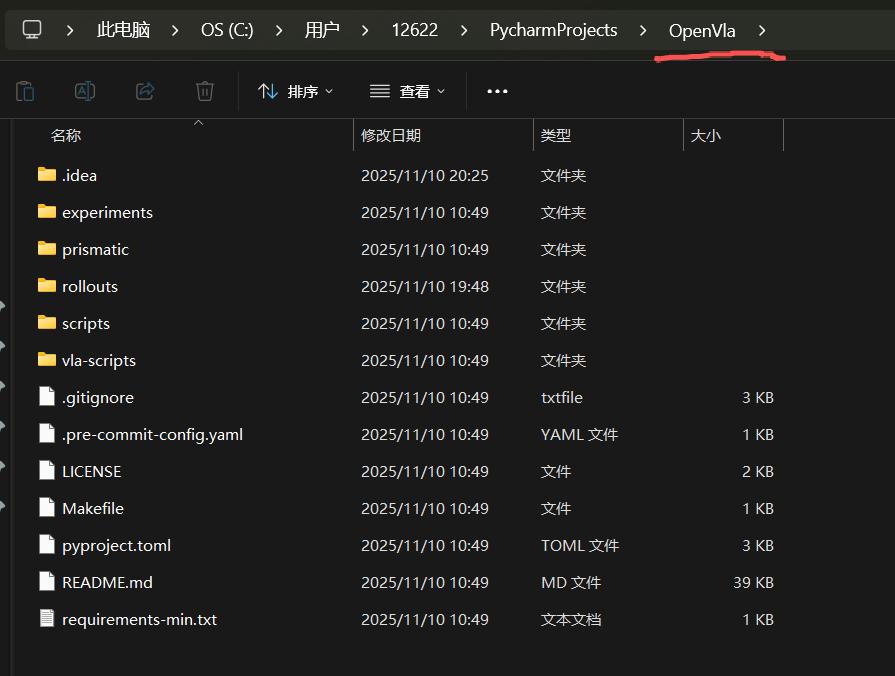Select the pyproject.toml file icon

[x=47, y=544]
